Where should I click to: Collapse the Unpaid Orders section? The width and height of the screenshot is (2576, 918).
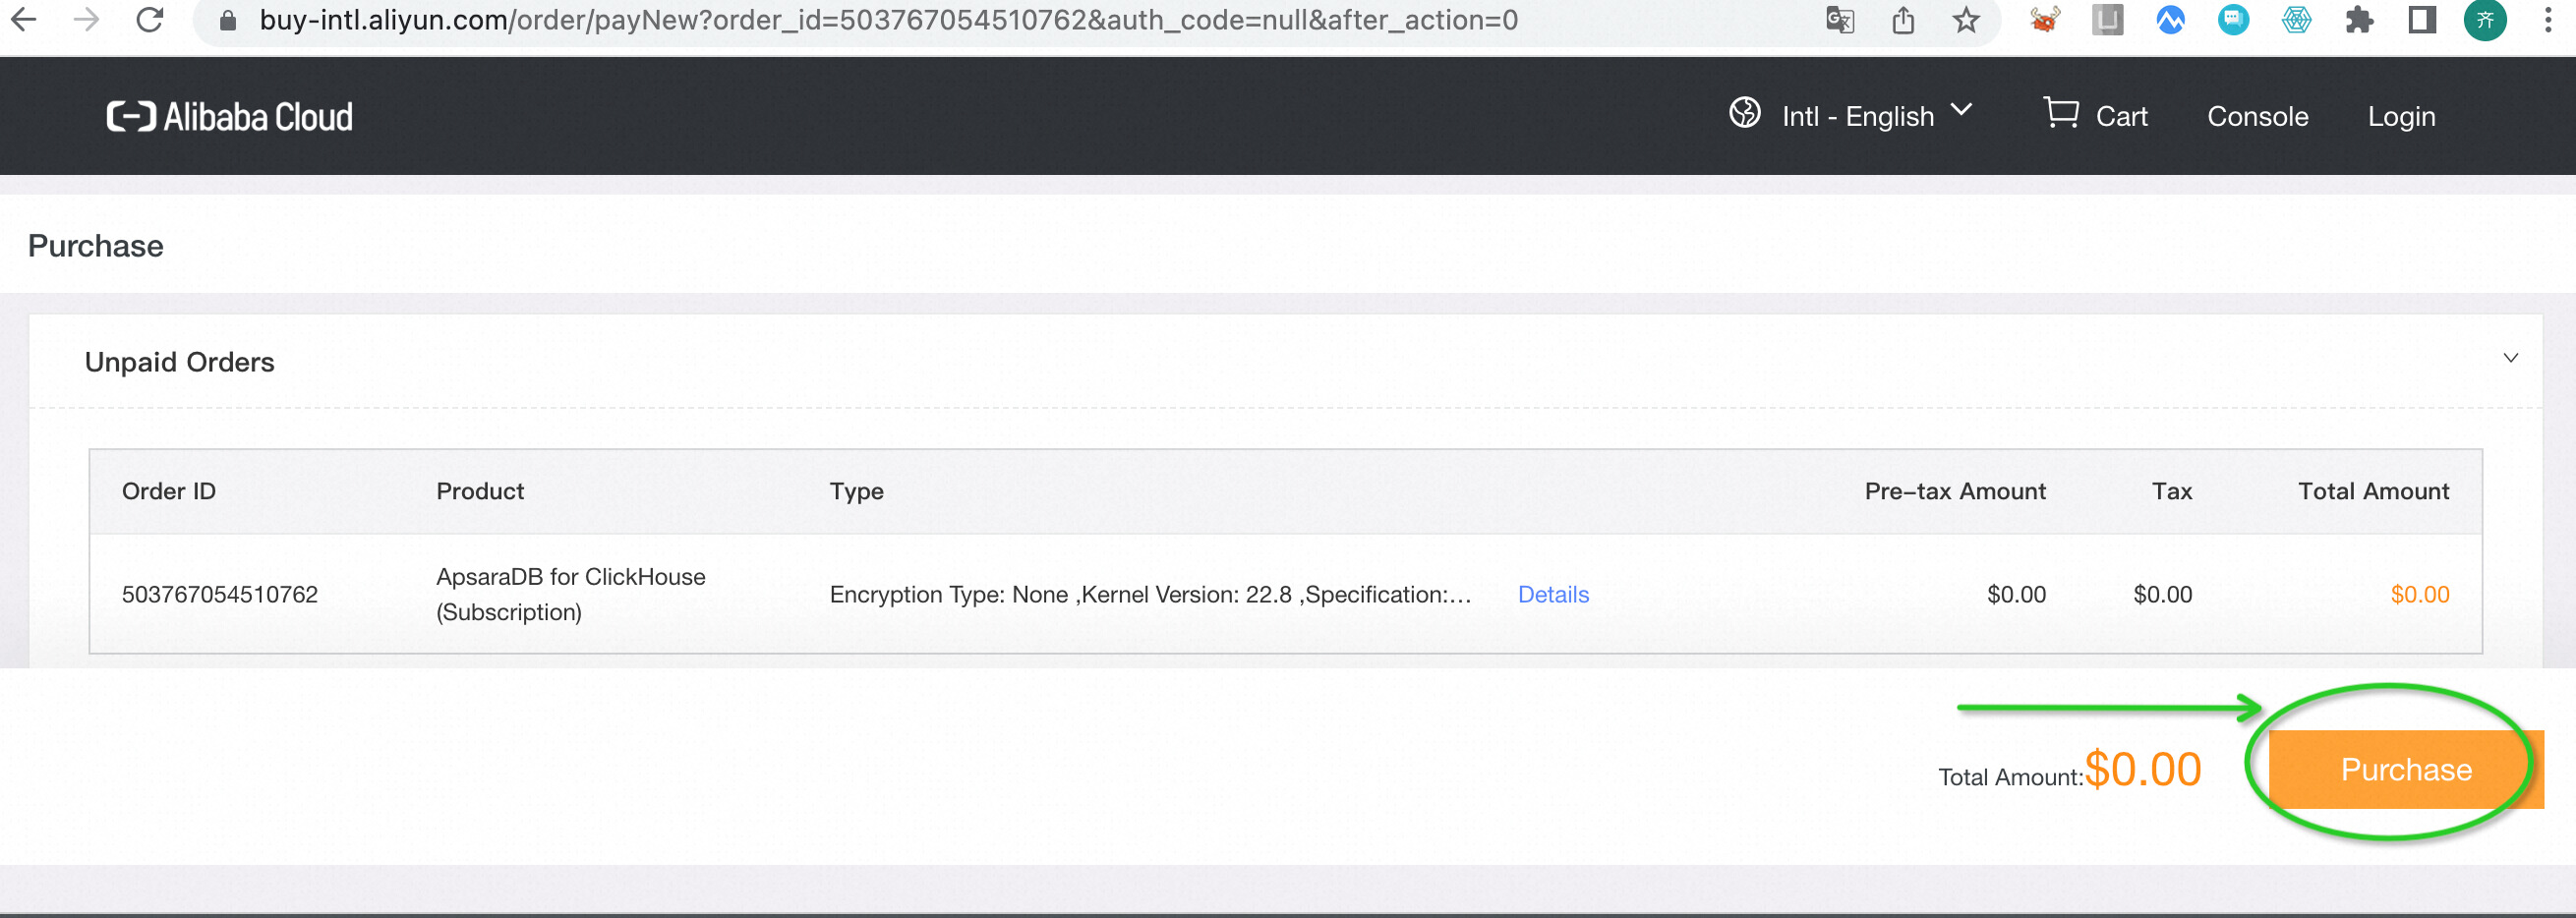tap(2510, 358)
